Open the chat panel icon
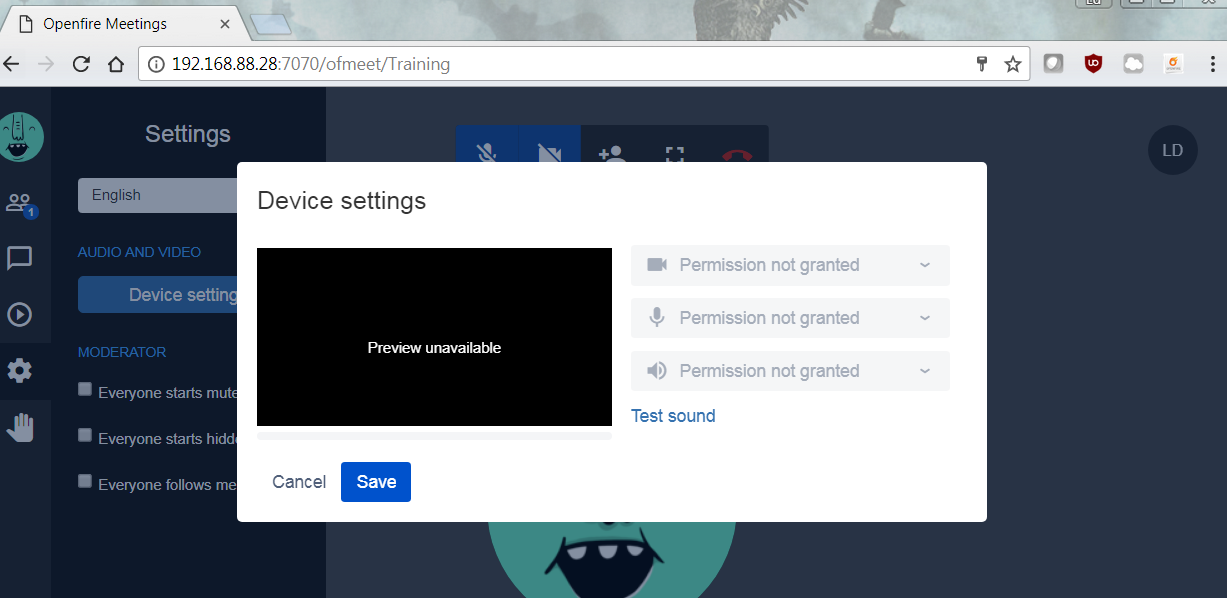 (x=19, y=259)
